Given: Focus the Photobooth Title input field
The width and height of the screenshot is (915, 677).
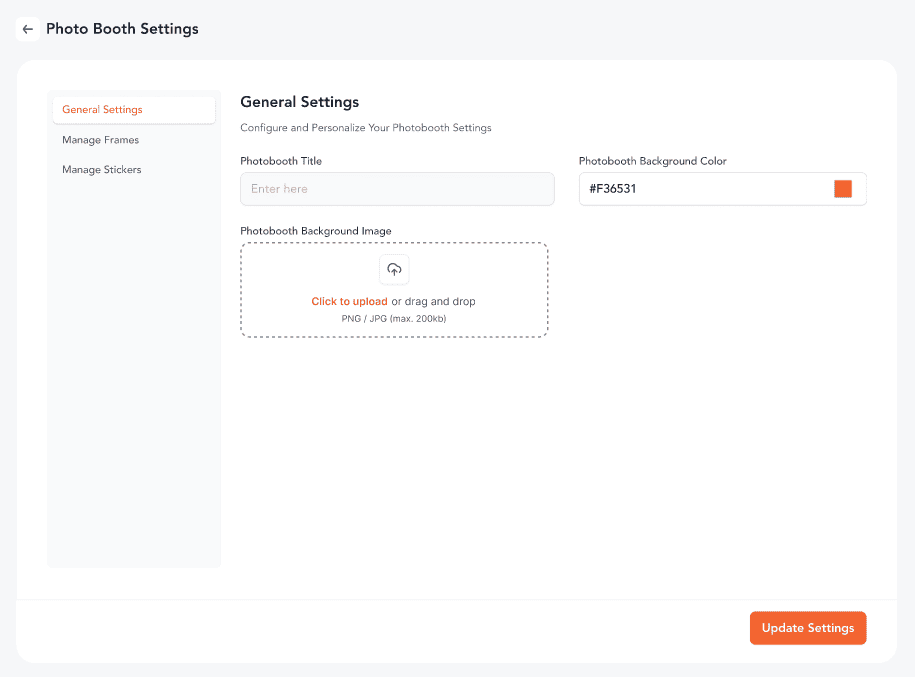Looking at the screenshot, I should tap(397, 189).
